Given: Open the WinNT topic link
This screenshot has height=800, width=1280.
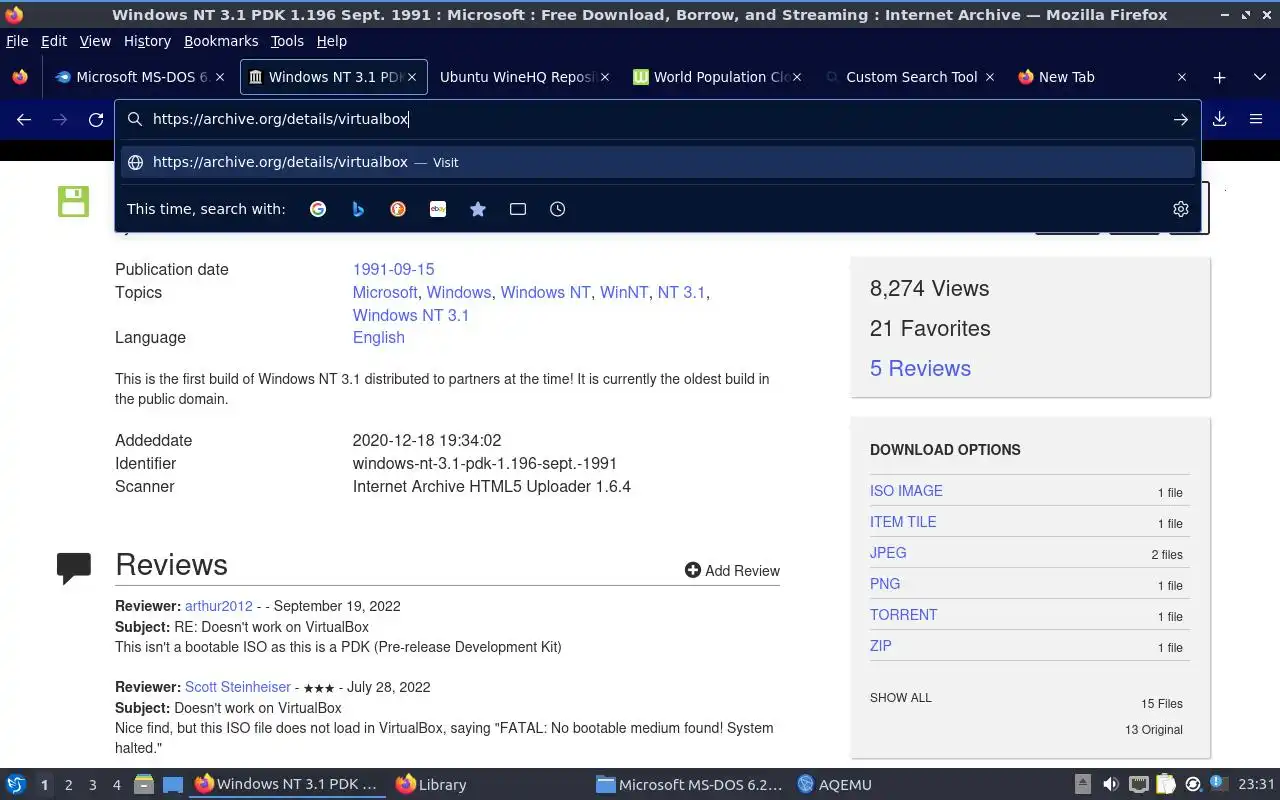Looking at the screenshot, I should (x=624, y=292).
